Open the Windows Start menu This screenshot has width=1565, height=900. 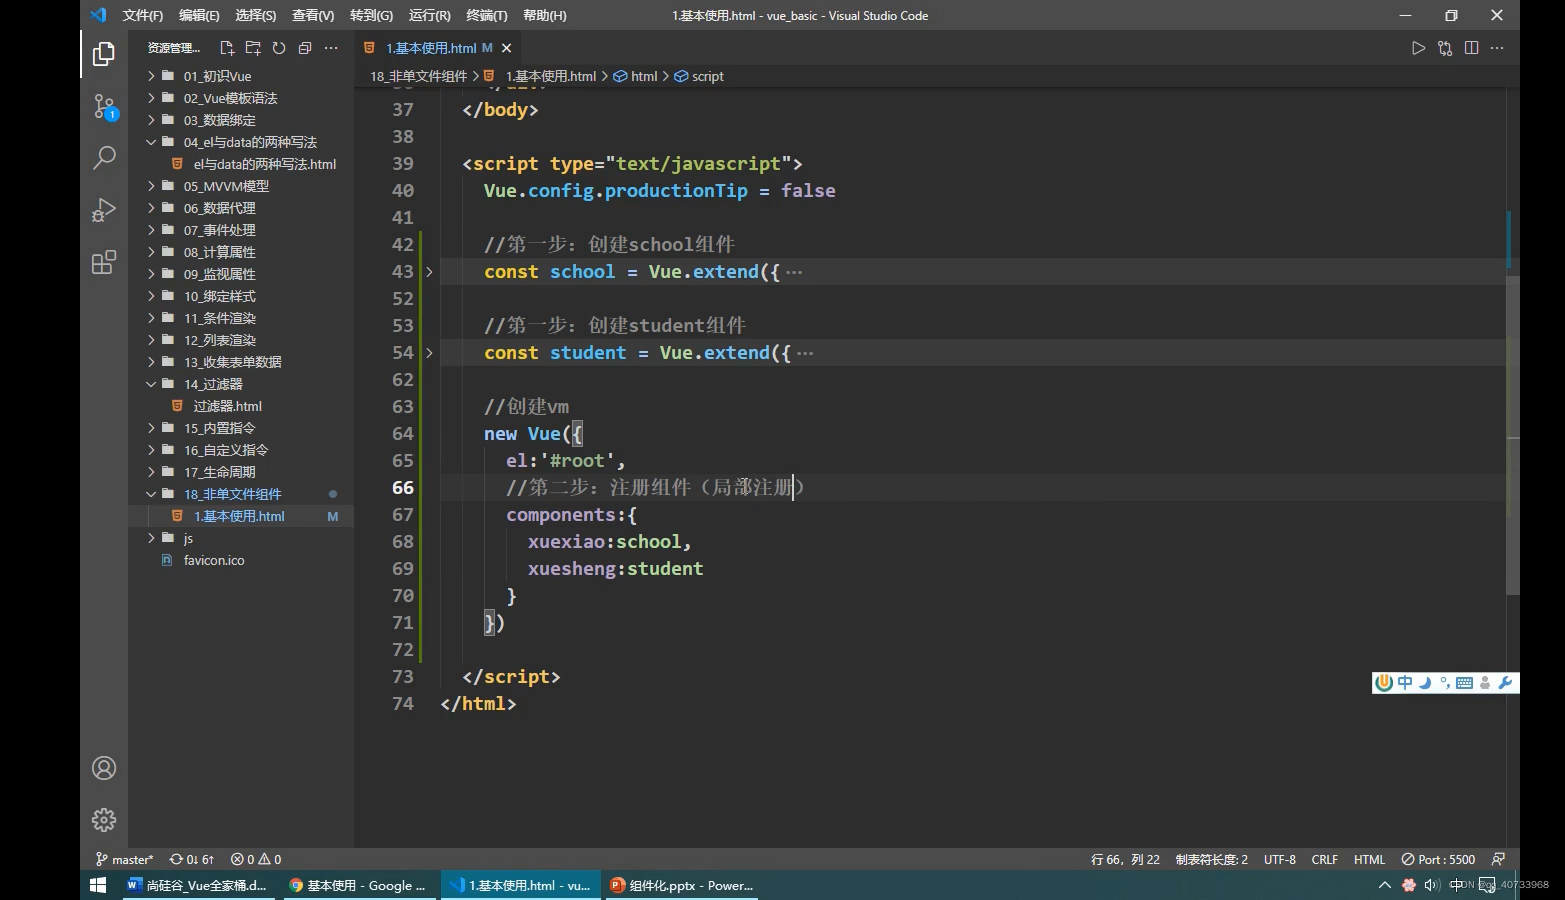pyautogui.click(x=98, y=885)
